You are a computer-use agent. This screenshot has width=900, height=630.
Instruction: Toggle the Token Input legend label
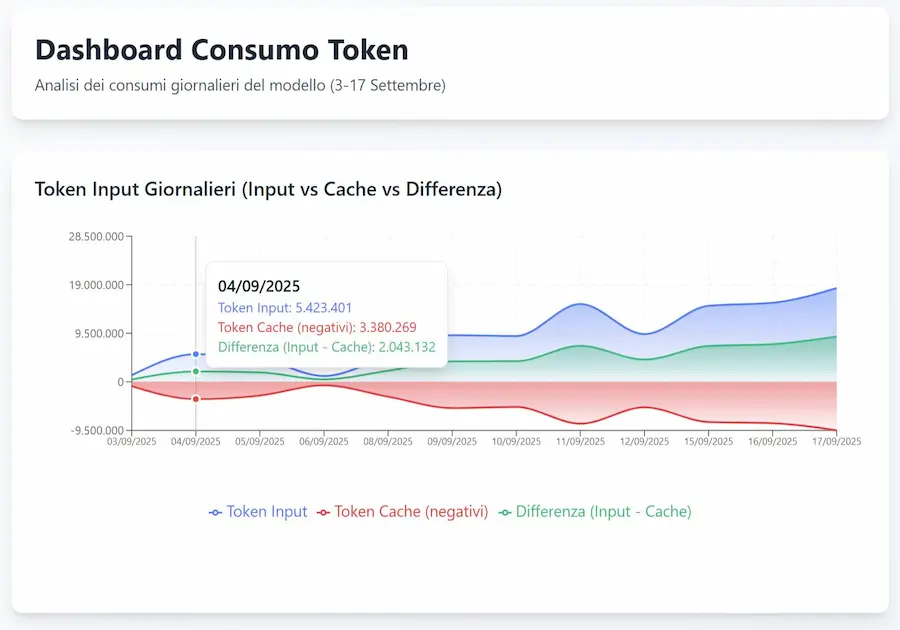click(267, 511)
